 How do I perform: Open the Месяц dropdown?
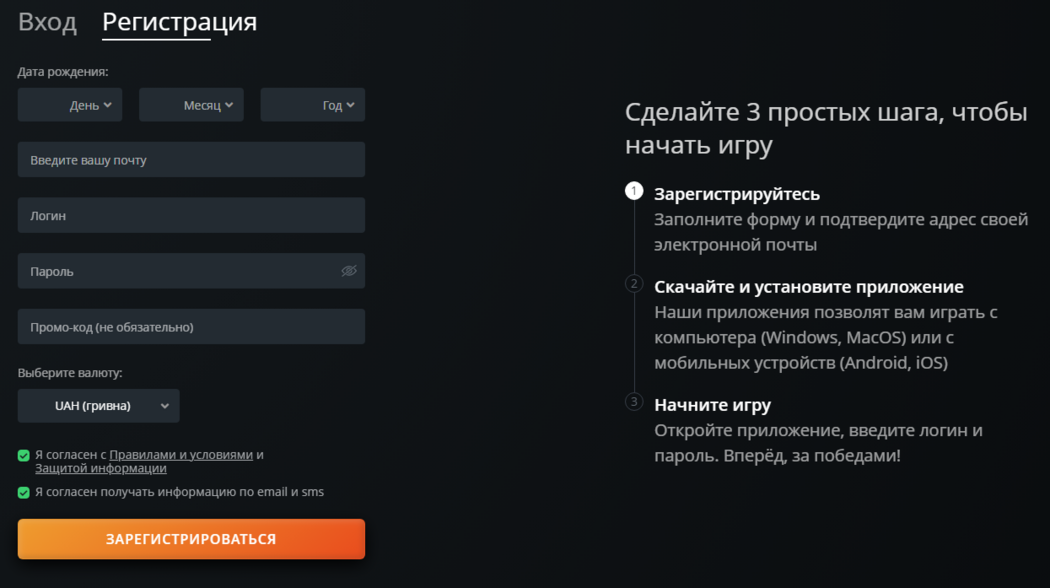(x=191, y=104)
